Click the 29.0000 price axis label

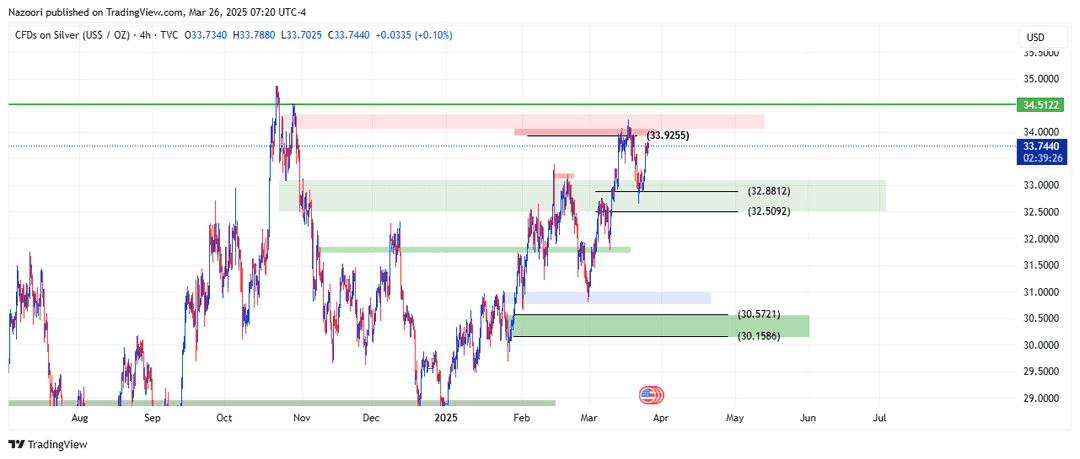(1041, 398)
